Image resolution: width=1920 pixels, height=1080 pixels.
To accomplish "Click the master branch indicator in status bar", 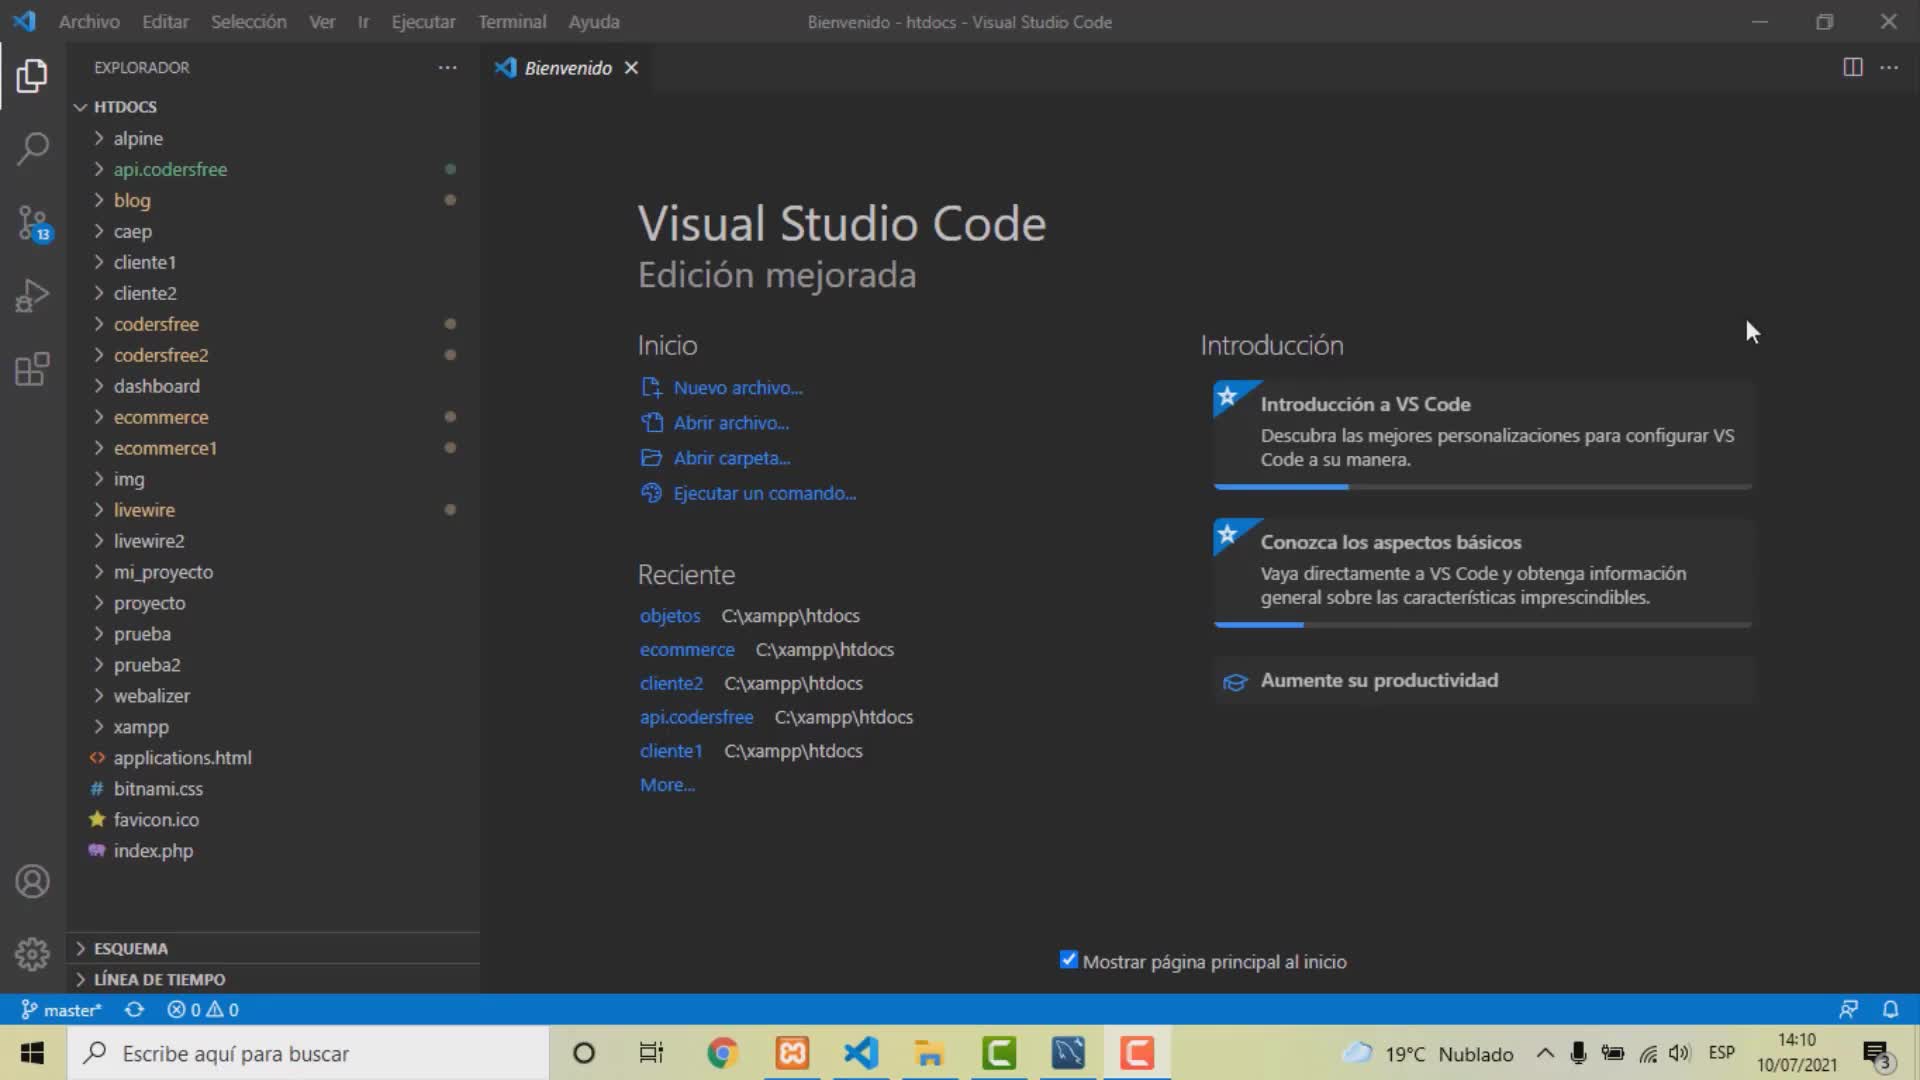I will pos(61,1010).
